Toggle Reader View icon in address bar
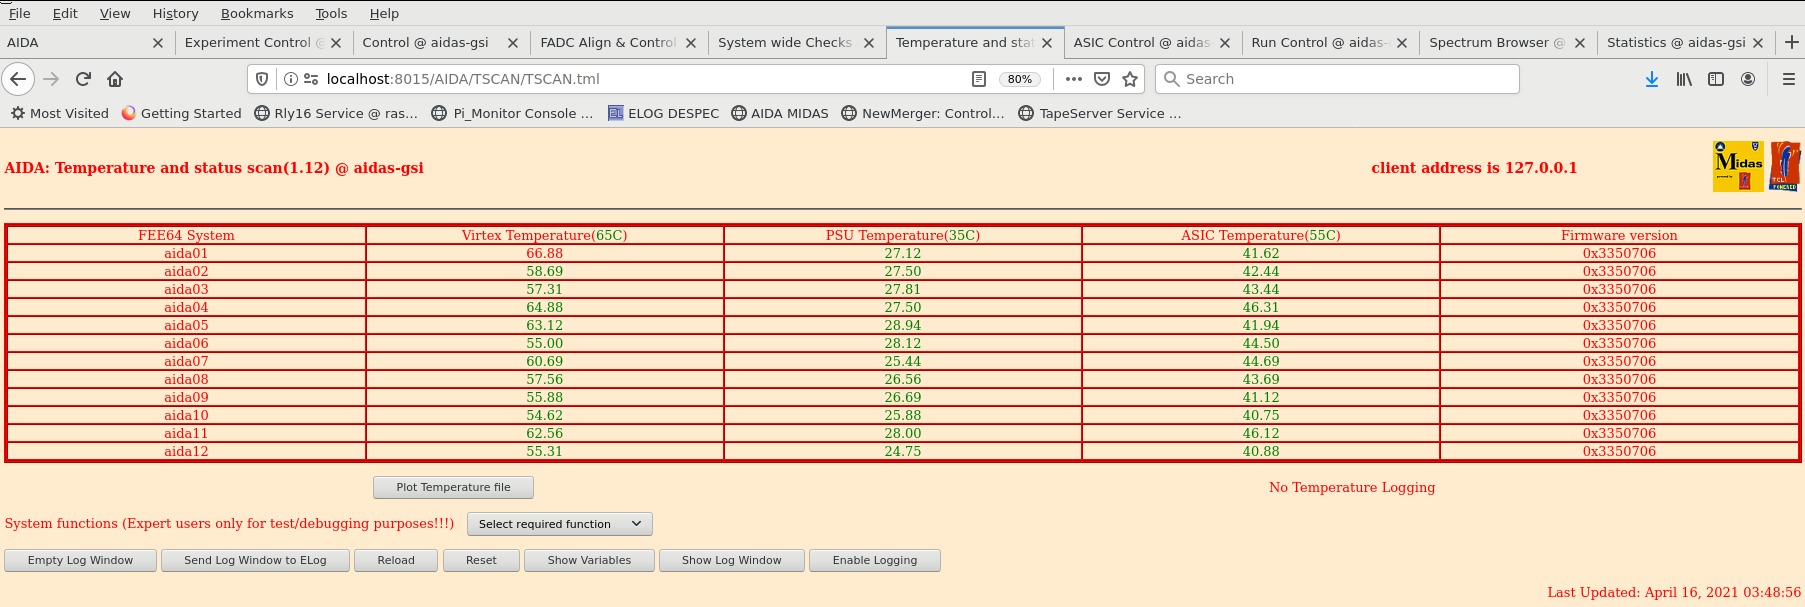Viewport: 1805px width, 607px height. 979,79
